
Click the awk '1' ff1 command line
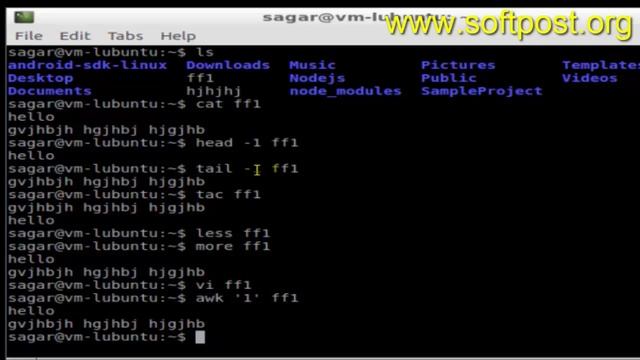coord(153,298)
